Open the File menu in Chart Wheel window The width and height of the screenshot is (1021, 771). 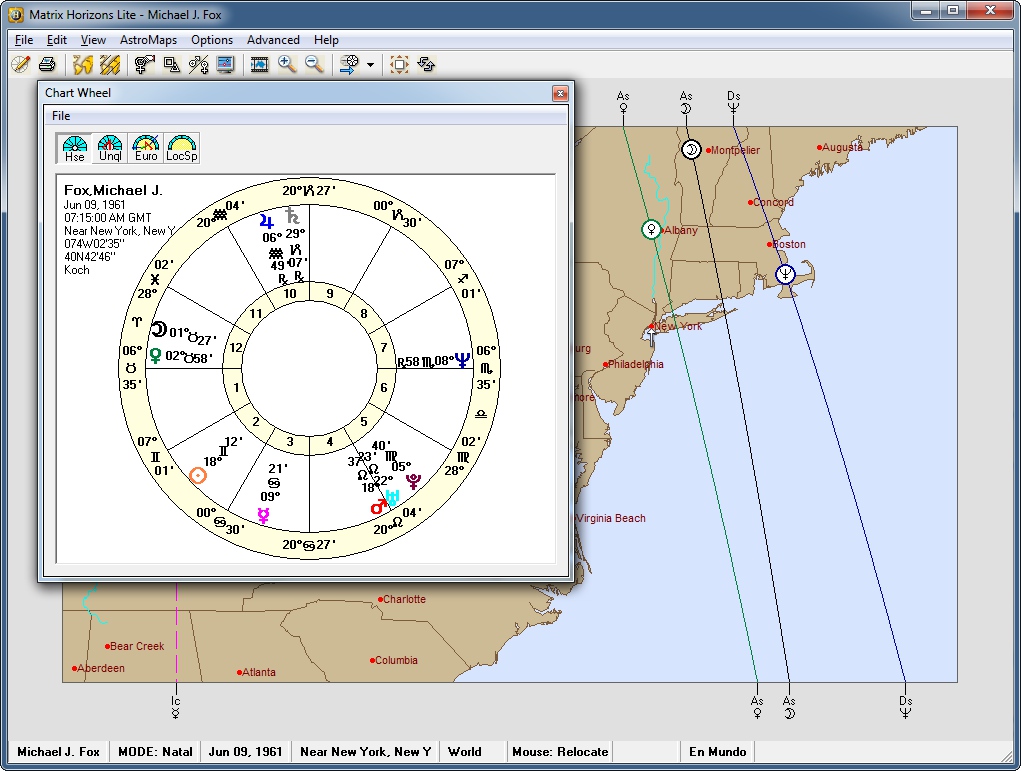pyautogui.click(x=61, y=116)
